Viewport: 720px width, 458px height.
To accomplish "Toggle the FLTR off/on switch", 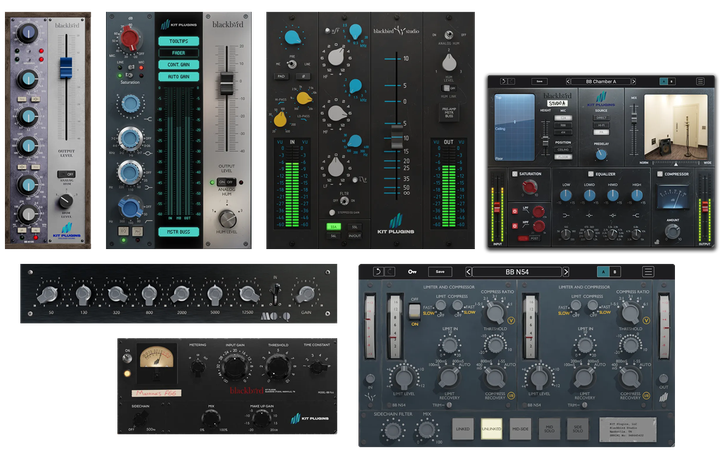I will [344, 201].
